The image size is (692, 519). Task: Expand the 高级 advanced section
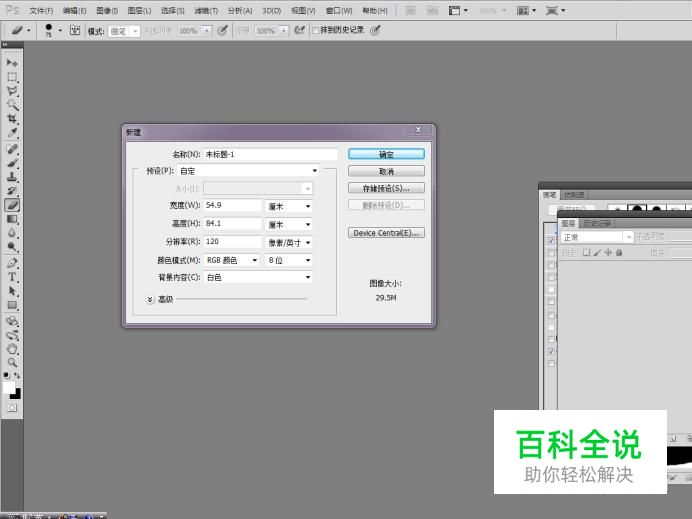[150, 300]
